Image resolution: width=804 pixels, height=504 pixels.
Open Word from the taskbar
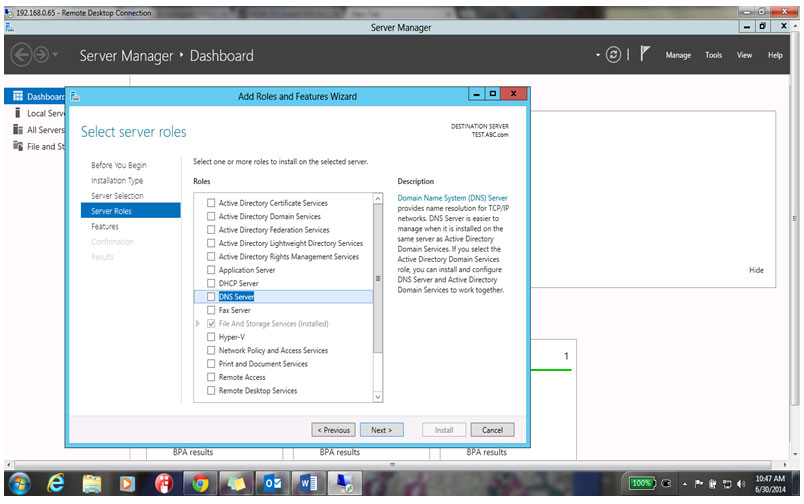pos(309,483)
